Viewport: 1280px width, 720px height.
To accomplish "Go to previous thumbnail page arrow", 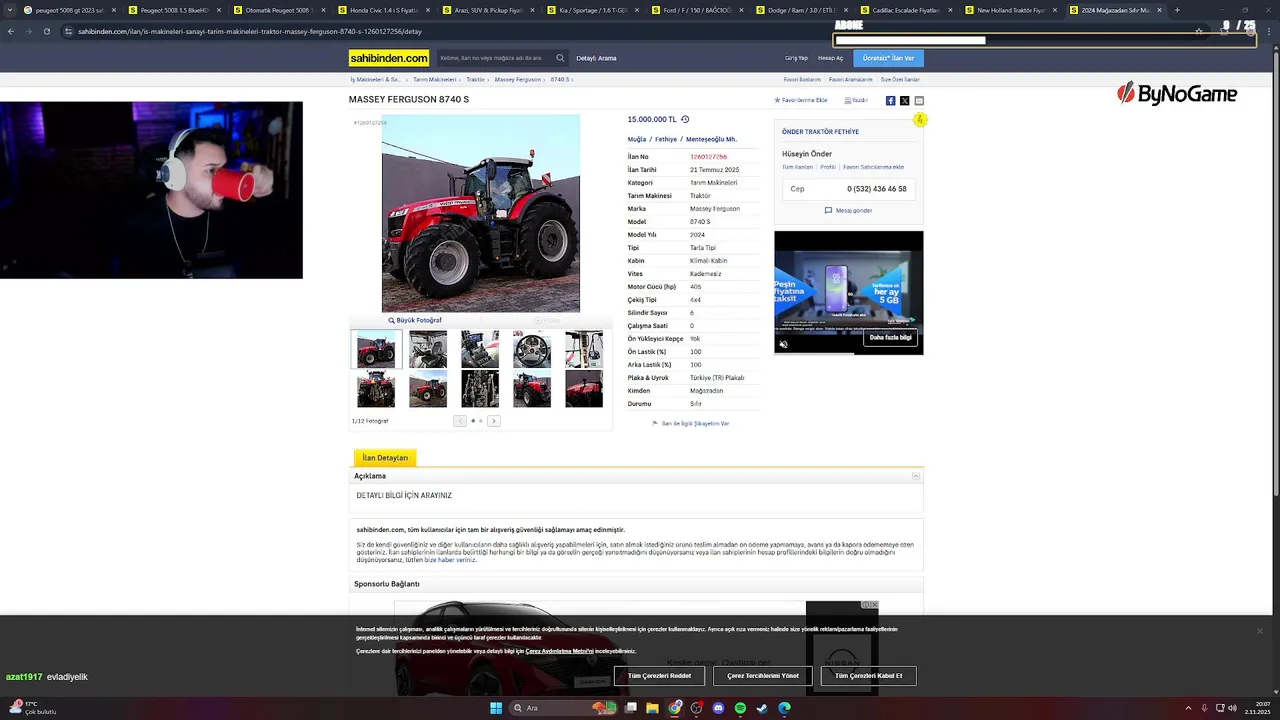I will pyautogui.click(x=460, y=421).
